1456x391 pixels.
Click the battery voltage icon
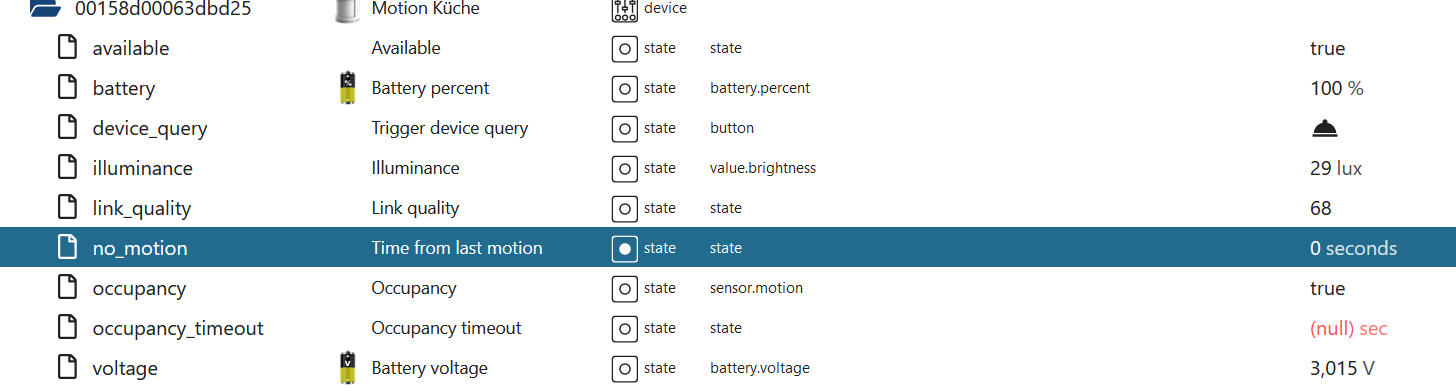[x=347, y=368]
